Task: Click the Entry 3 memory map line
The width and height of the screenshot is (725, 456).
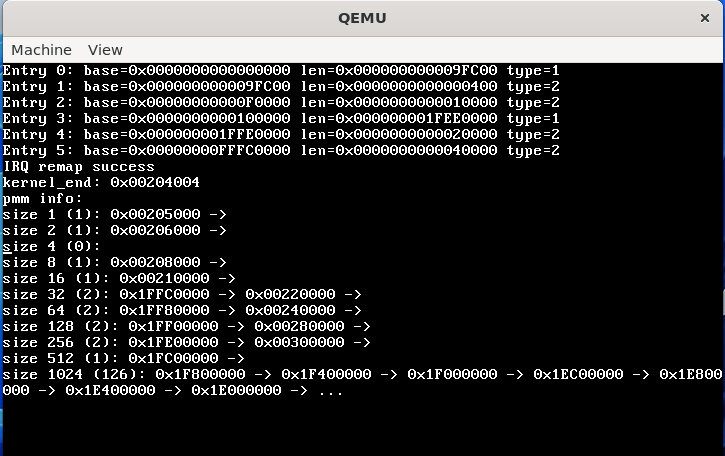Action: tap(281, 119)
